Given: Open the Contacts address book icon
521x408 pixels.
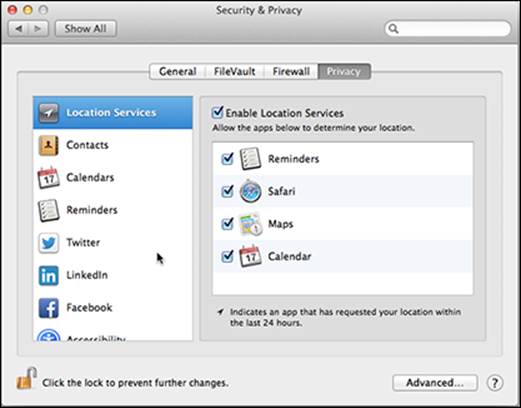Looking at the screenshot, I should coord(49,145).
